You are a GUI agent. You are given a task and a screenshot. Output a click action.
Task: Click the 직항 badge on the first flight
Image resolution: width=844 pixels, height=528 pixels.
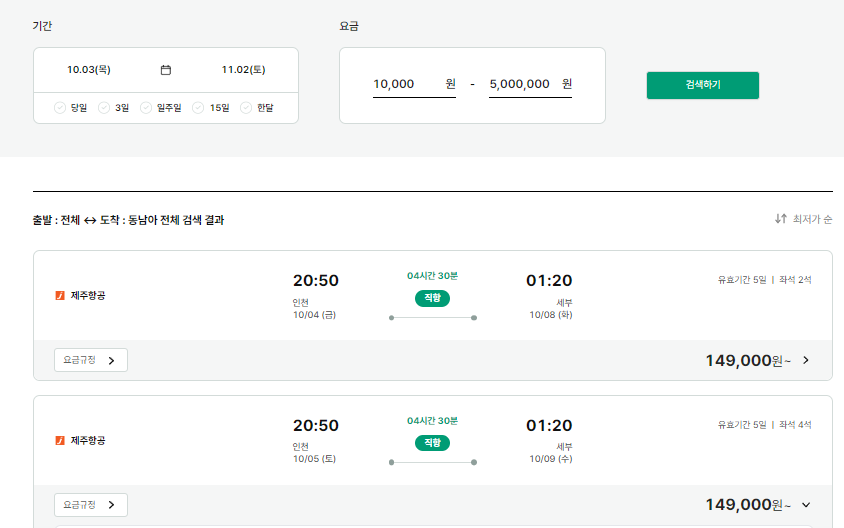pyautogui.click(x=432, y=298)
